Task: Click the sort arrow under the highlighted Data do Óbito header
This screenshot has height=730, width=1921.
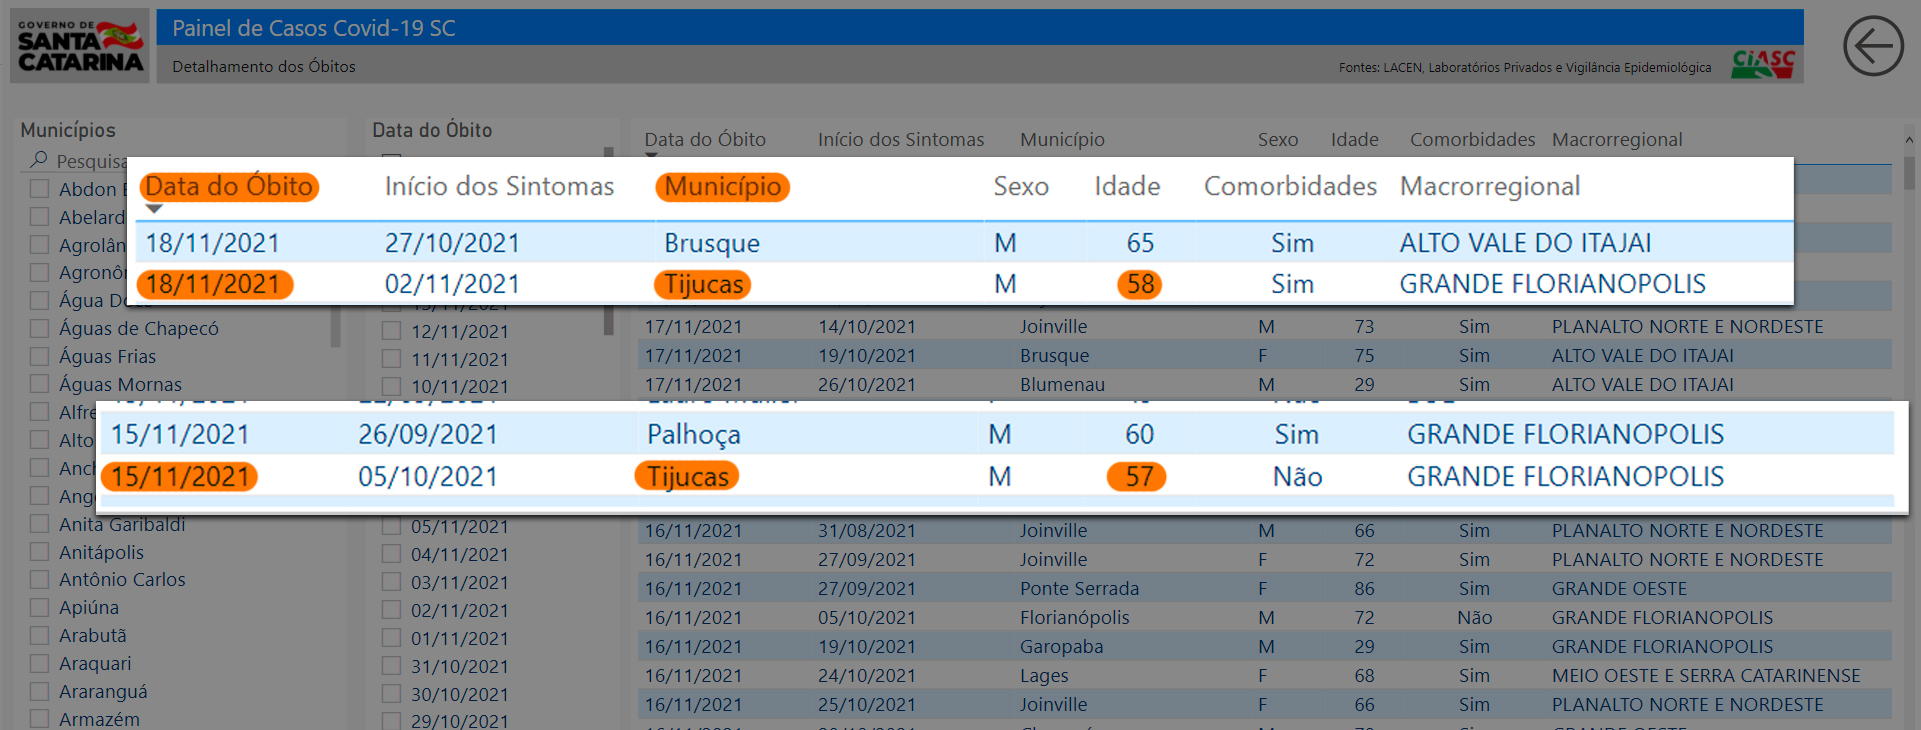Action: [154, 209]
